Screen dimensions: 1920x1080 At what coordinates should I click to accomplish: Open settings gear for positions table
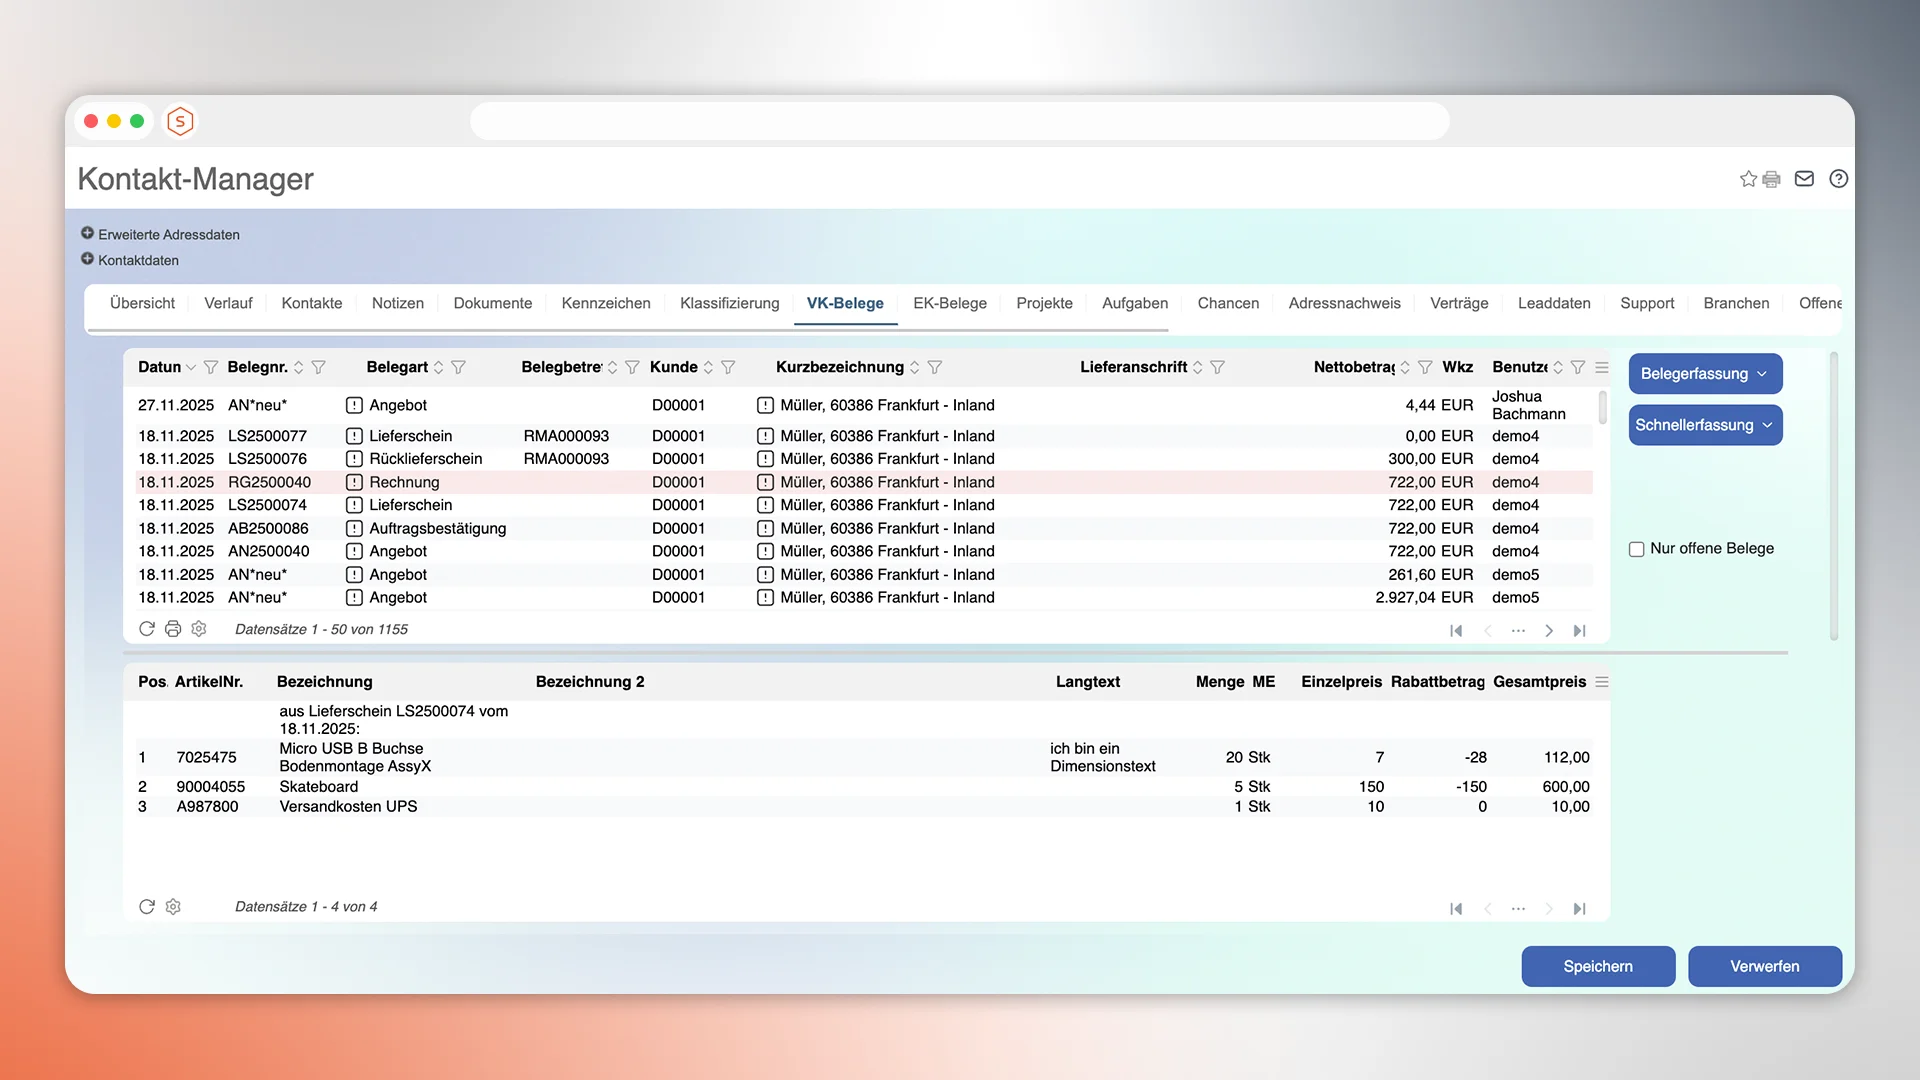point(173,907)
